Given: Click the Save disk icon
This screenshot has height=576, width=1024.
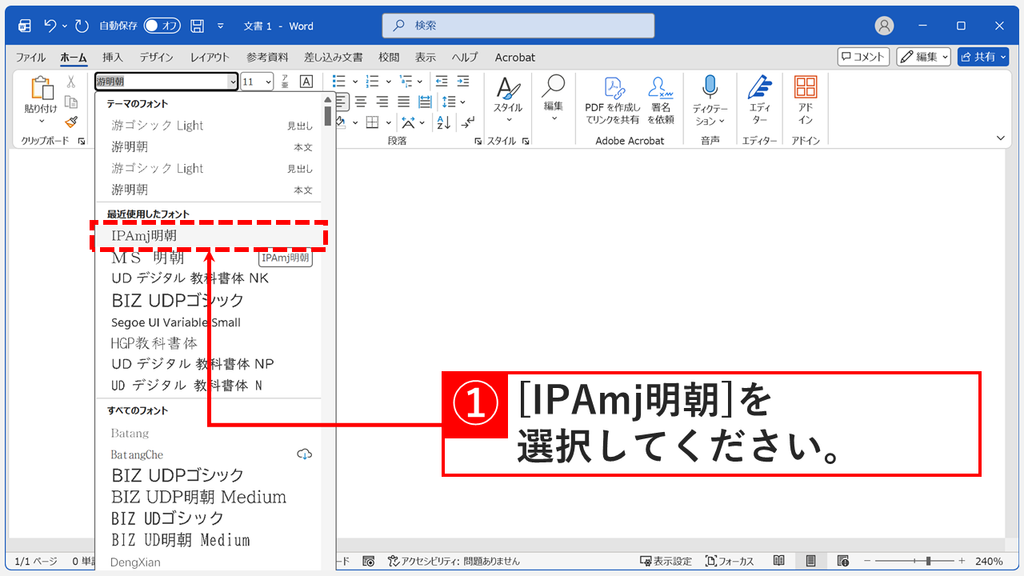Looking at the screenshot, I should coord(197,25).
